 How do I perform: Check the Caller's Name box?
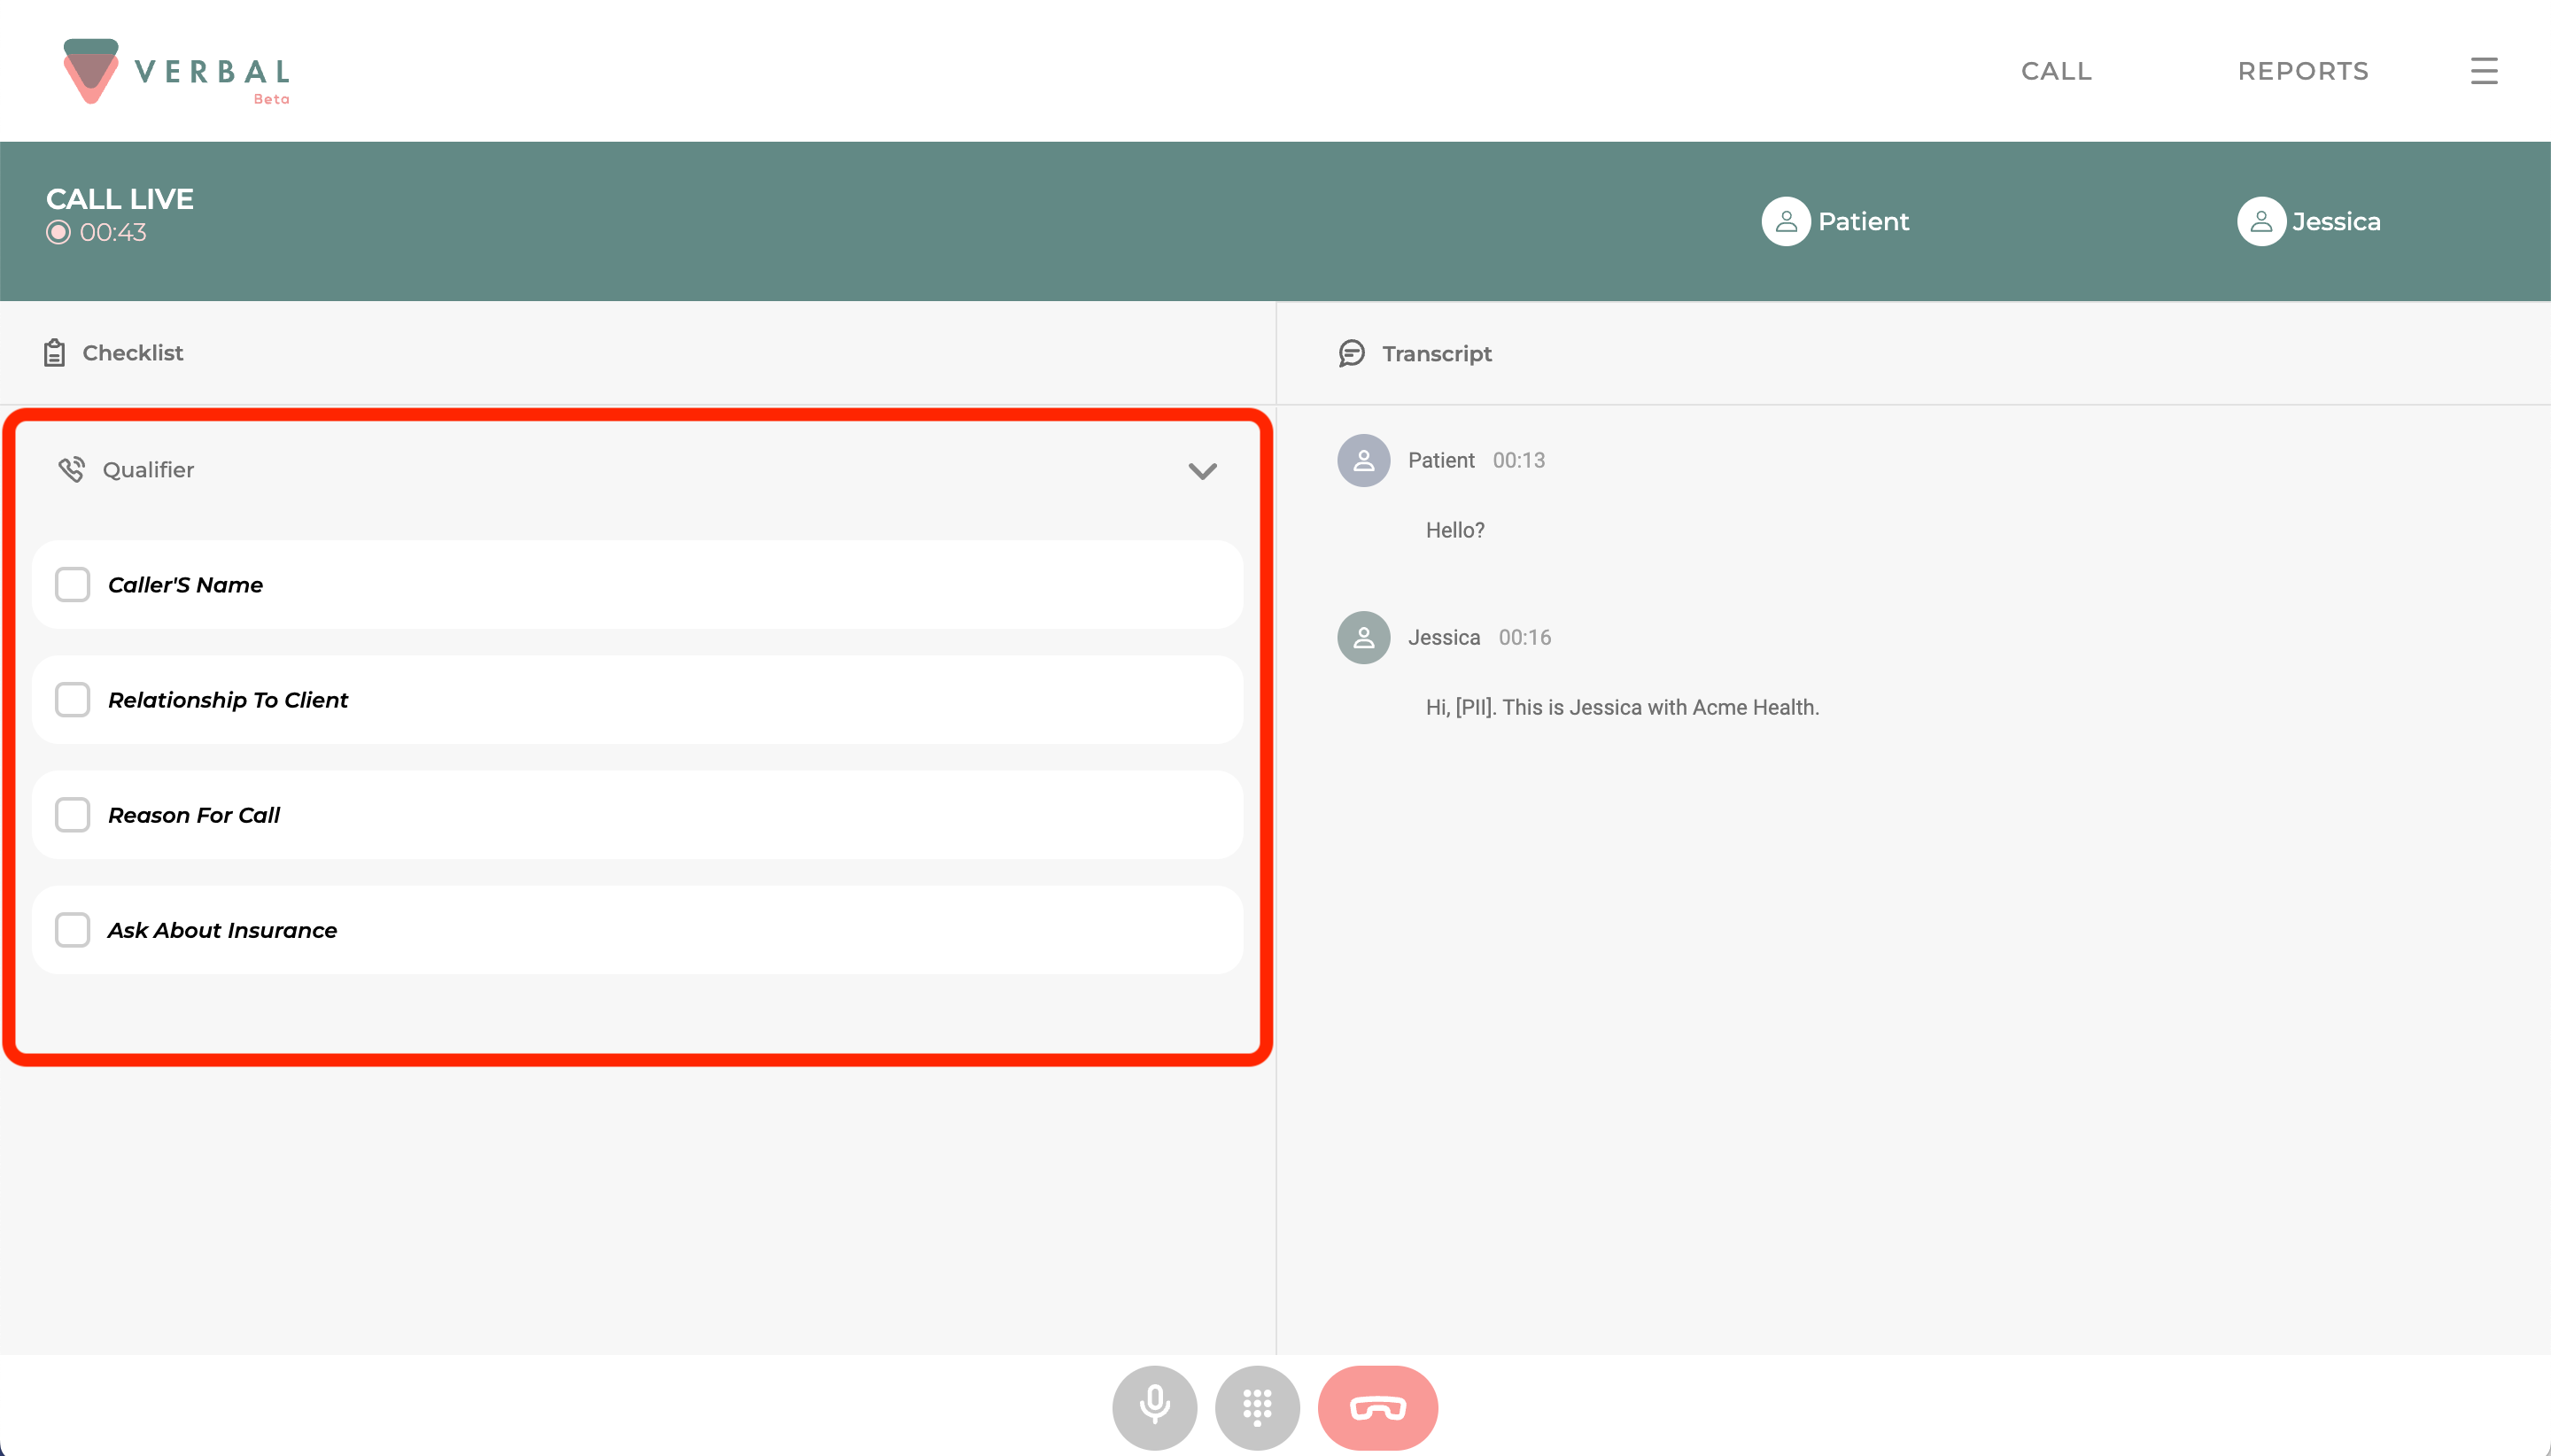point(72,585)
